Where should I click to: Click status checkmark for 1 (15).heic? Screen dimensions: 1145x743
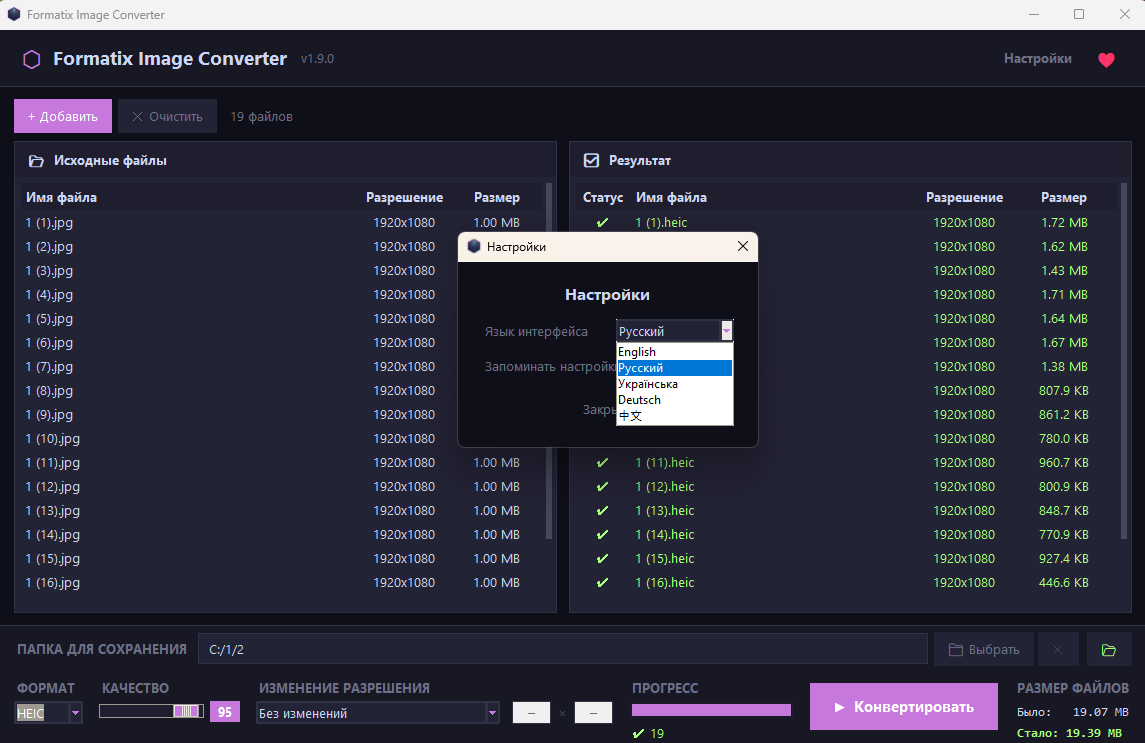click(602, 559)
